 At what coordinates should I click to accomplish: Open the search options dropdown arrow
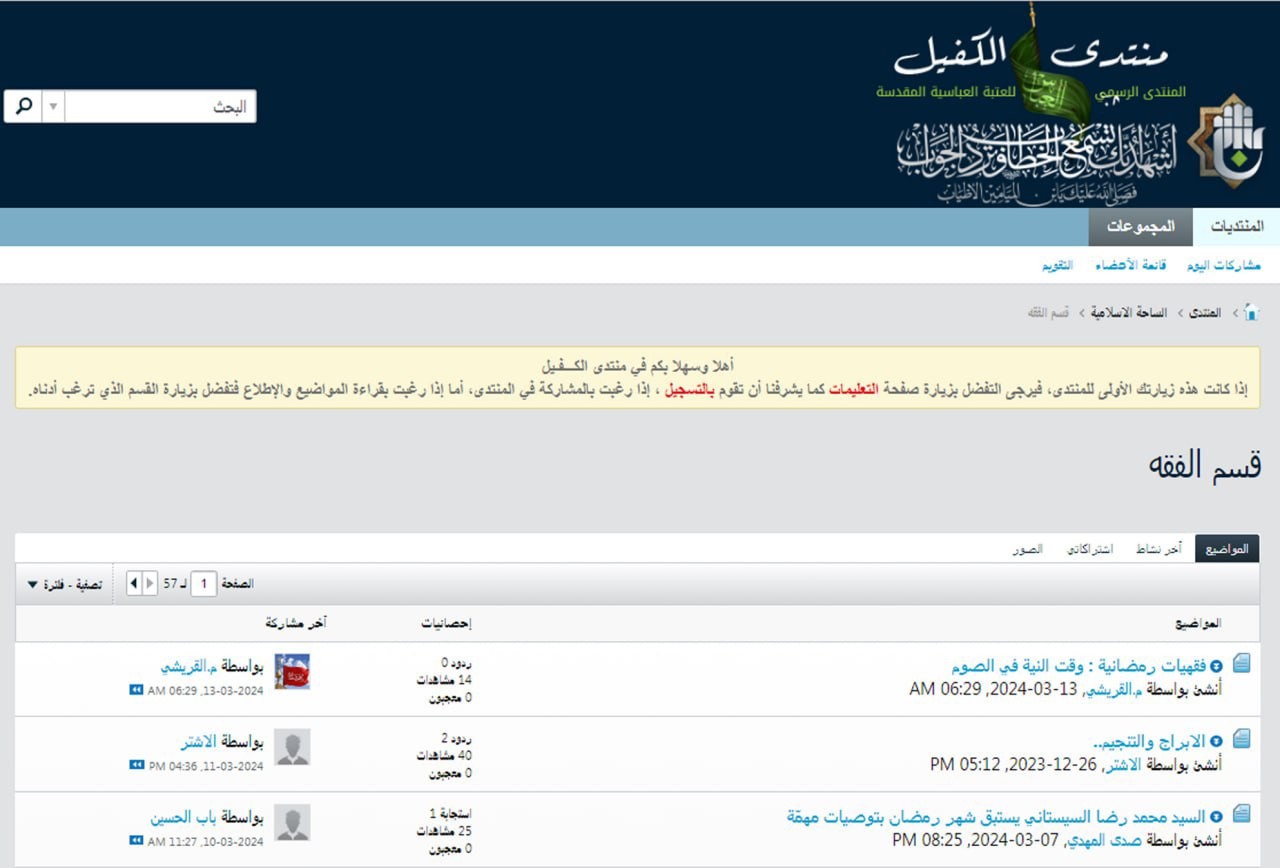[53, 106]
